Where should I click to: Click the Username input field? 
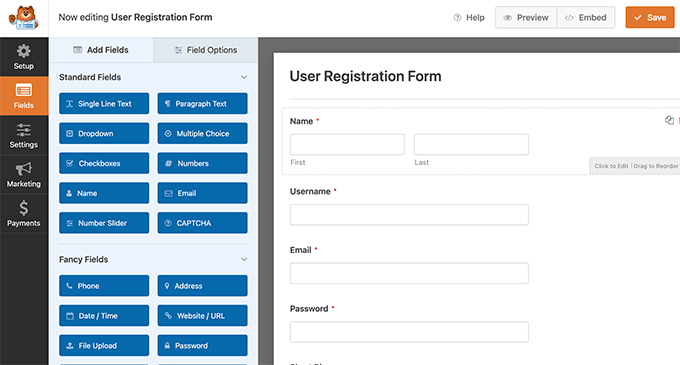409,215
